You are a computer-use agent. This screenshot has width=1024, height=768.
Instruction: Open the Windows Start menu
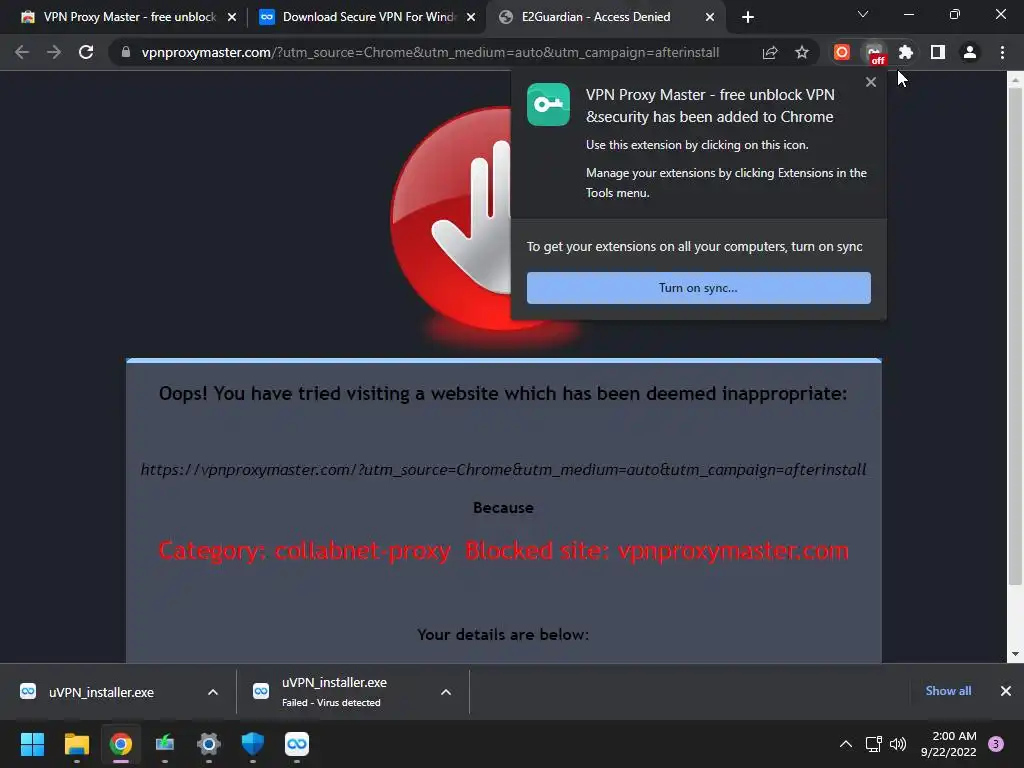[32, 744]
